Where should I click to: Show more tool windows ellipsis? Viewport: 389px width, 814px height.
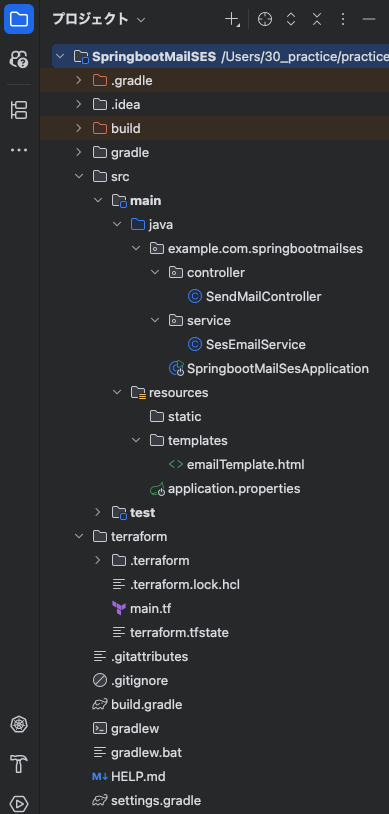(19, 150)
